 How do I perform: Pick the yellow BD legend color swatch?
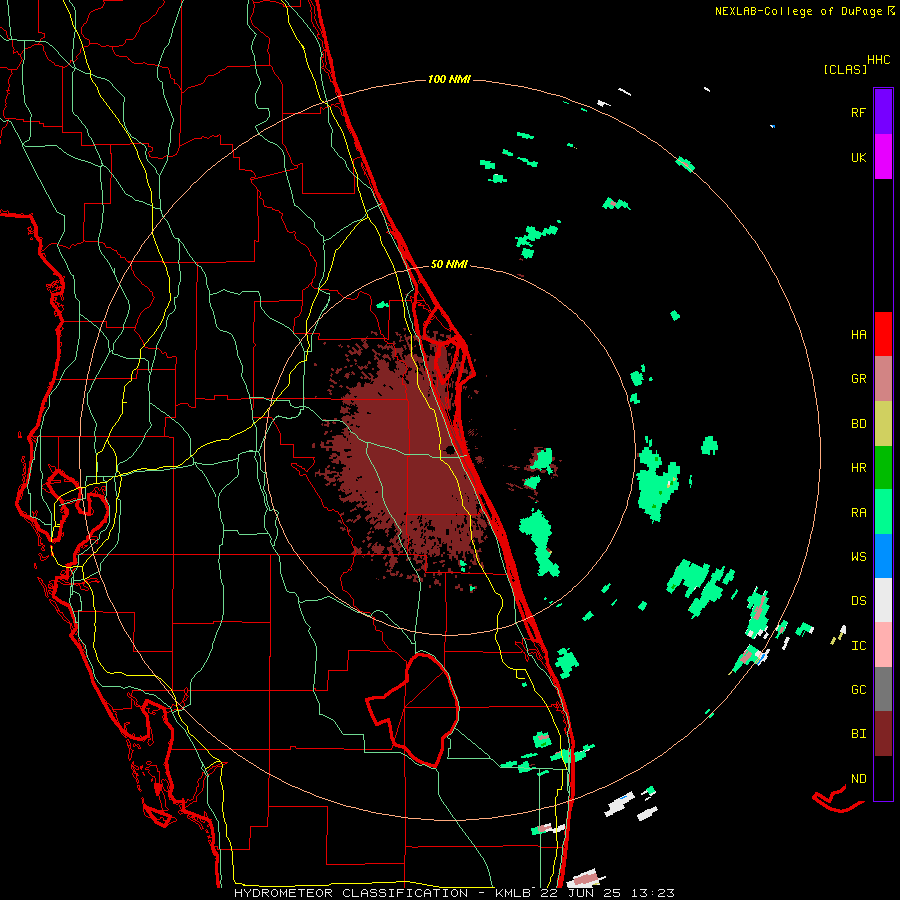point(883,424)
